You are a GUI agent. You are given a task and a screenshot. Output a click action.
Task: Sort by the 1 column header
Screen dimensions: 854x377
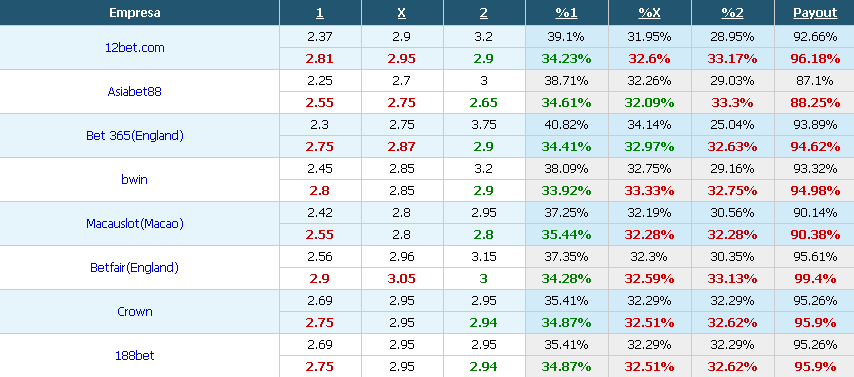click(320, 13)
